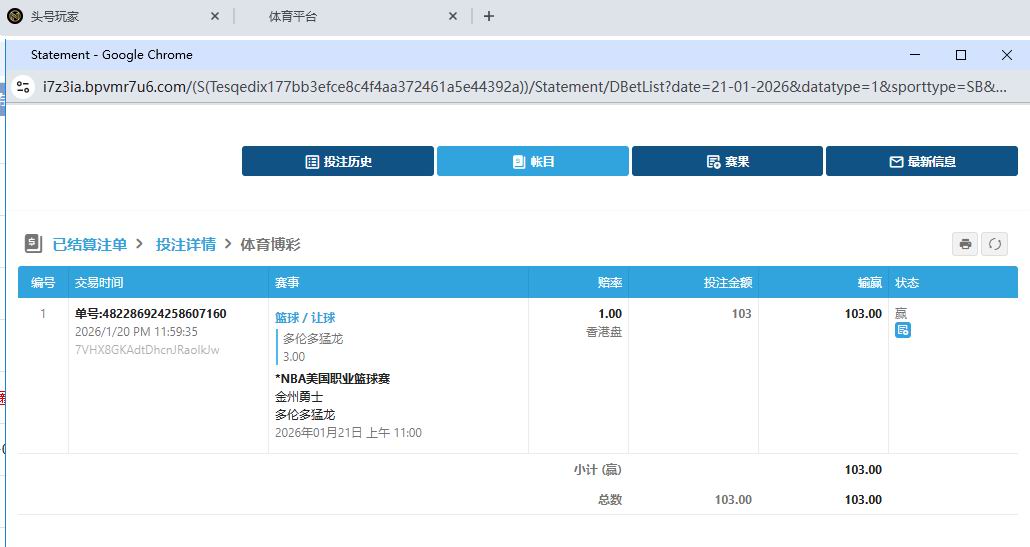The image size is (1030, 547).
Task: Click the address bar URL
Action: tap(520, 87)
